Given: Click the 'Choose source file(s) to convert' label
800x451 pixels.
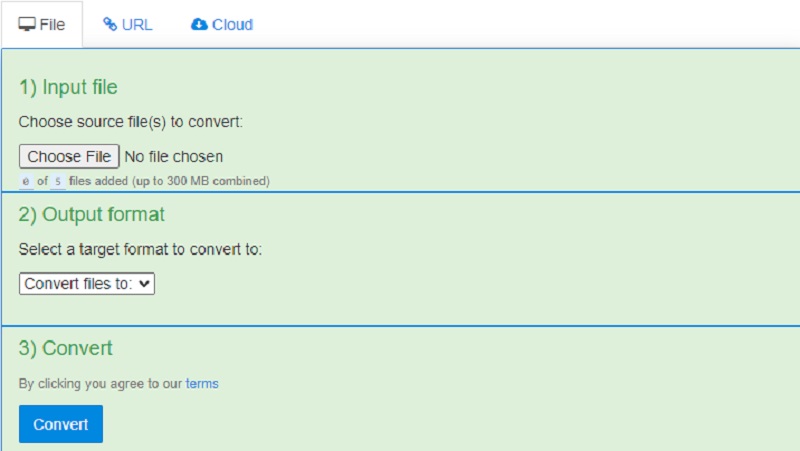Looking at the screenshot, I should [131, 122].
